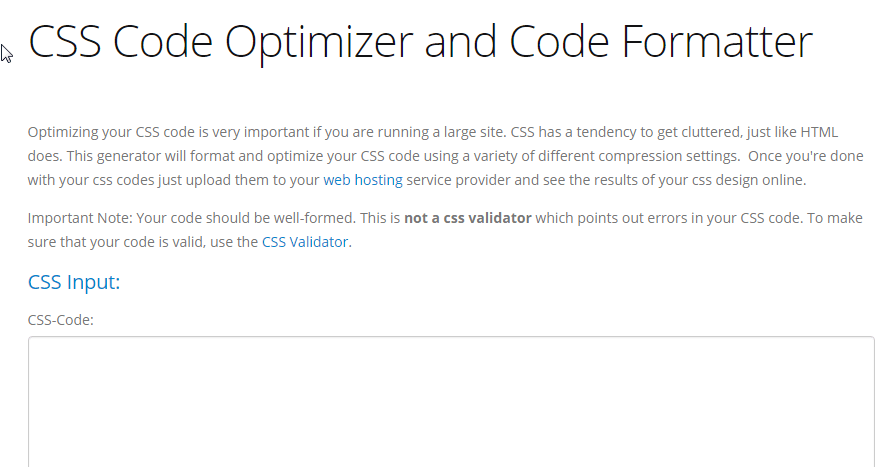Click the CSS Input: section heading
The width and height of the screenshot is (888, 467).
[x=74, y=282]
